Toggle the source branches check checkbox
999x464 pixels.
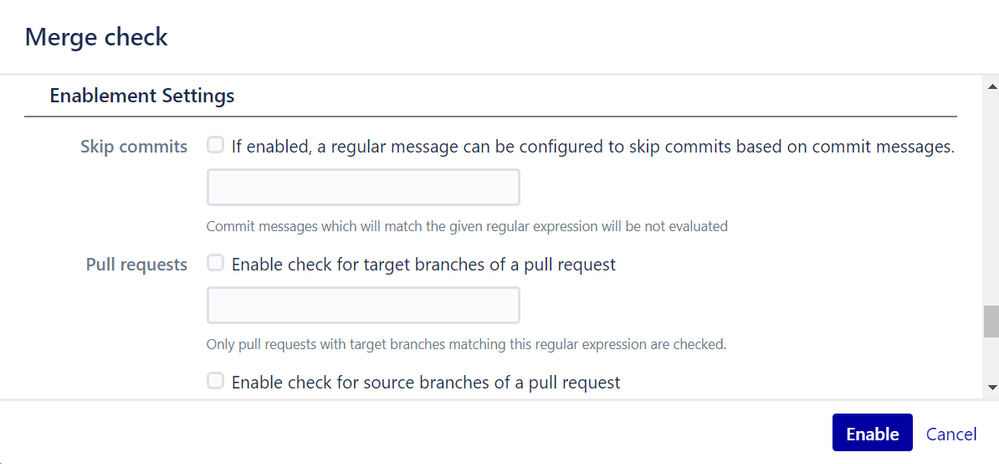click(x=216, y=381)
